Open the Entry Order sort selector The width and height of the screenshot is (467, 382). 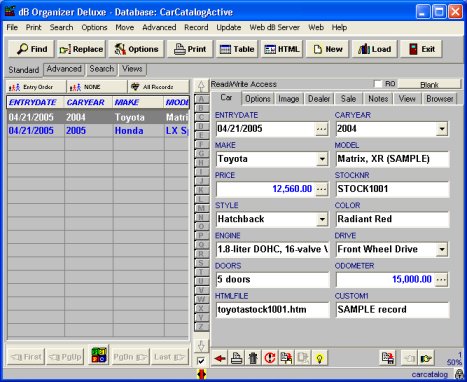tap(36, 87)
